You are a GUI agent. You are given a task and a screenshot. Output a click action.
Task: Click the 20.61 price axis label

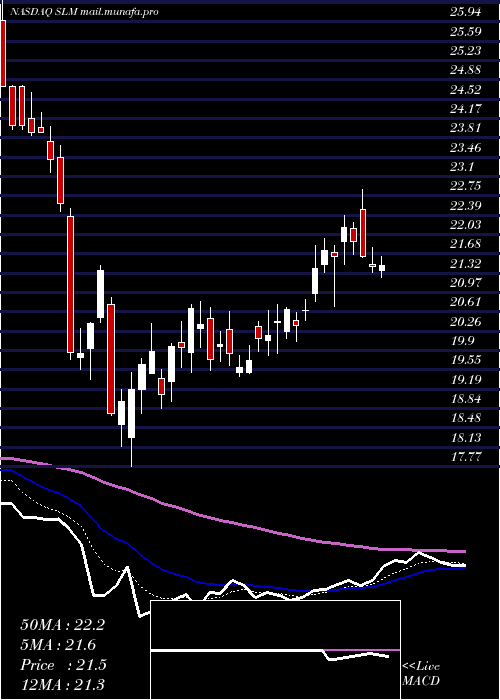pos(466,302)
